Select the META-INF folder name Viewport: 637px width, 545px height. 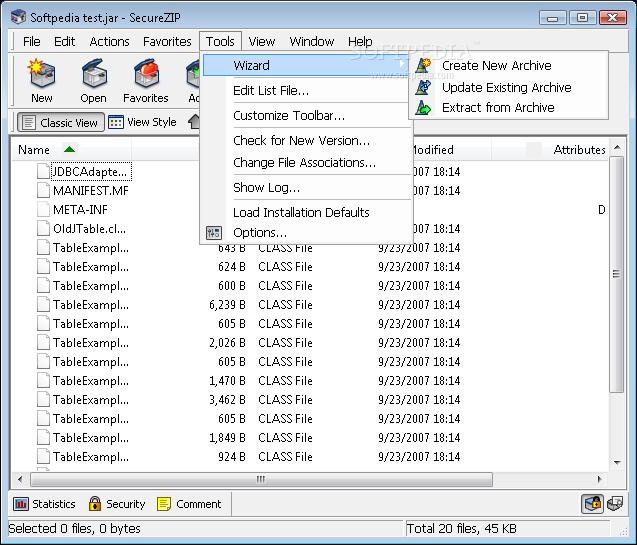pos(80,210)
